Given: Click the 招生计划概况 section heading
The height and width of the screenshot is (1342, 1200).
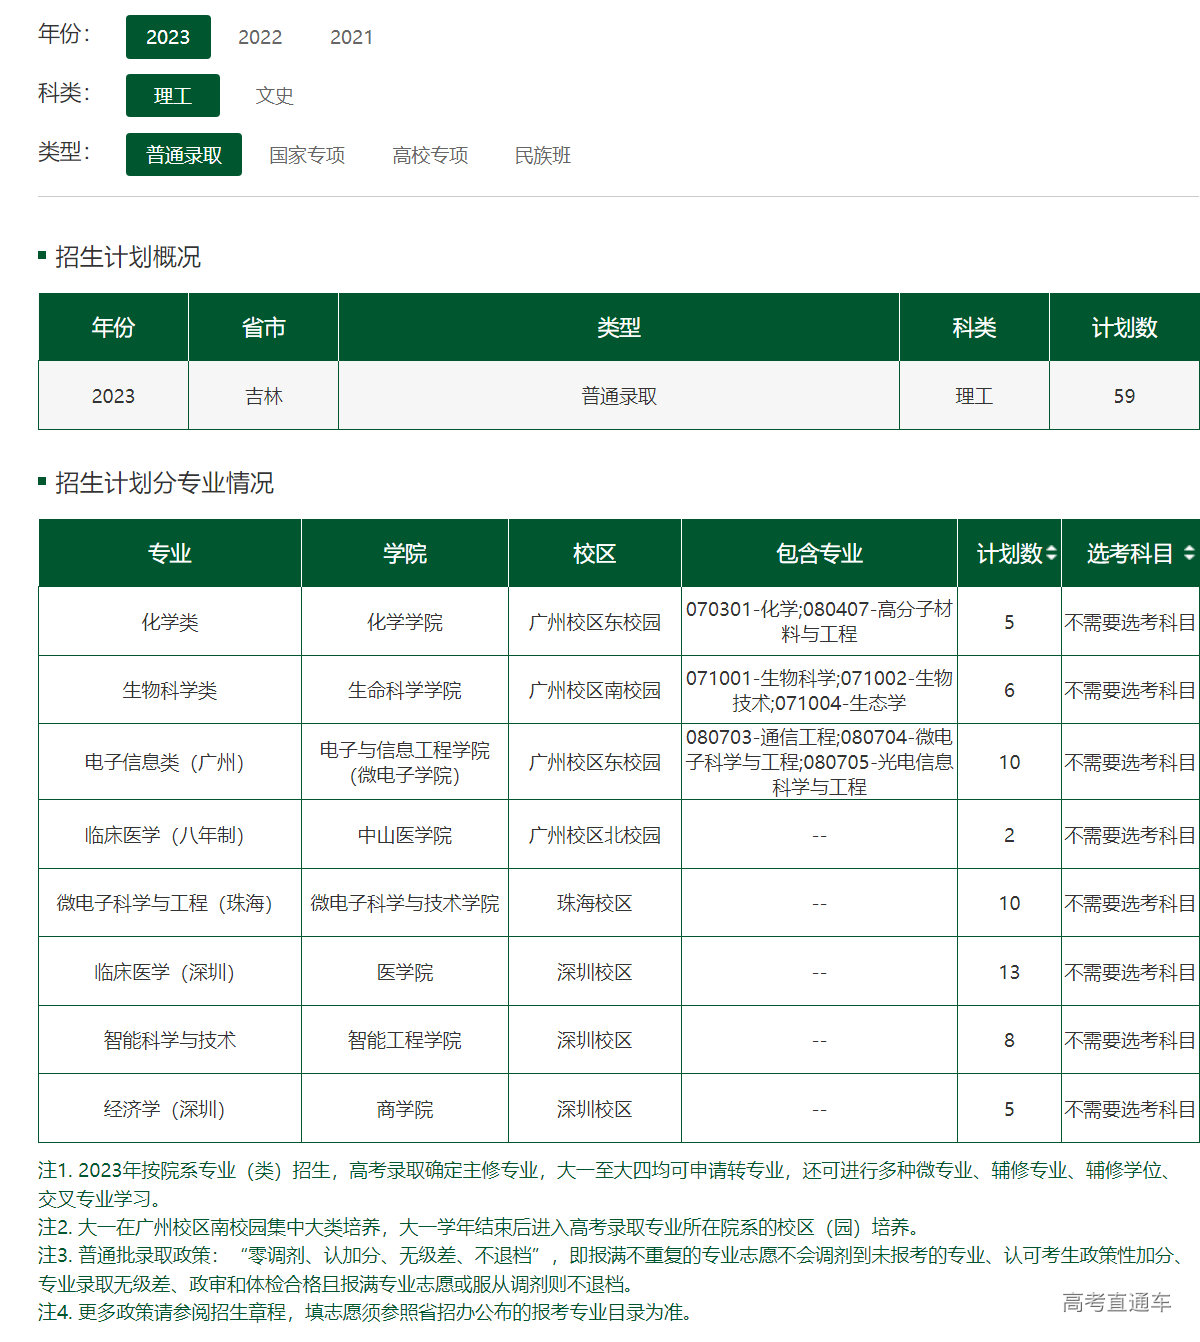Looking at the screenshot, I should (126, 256).
